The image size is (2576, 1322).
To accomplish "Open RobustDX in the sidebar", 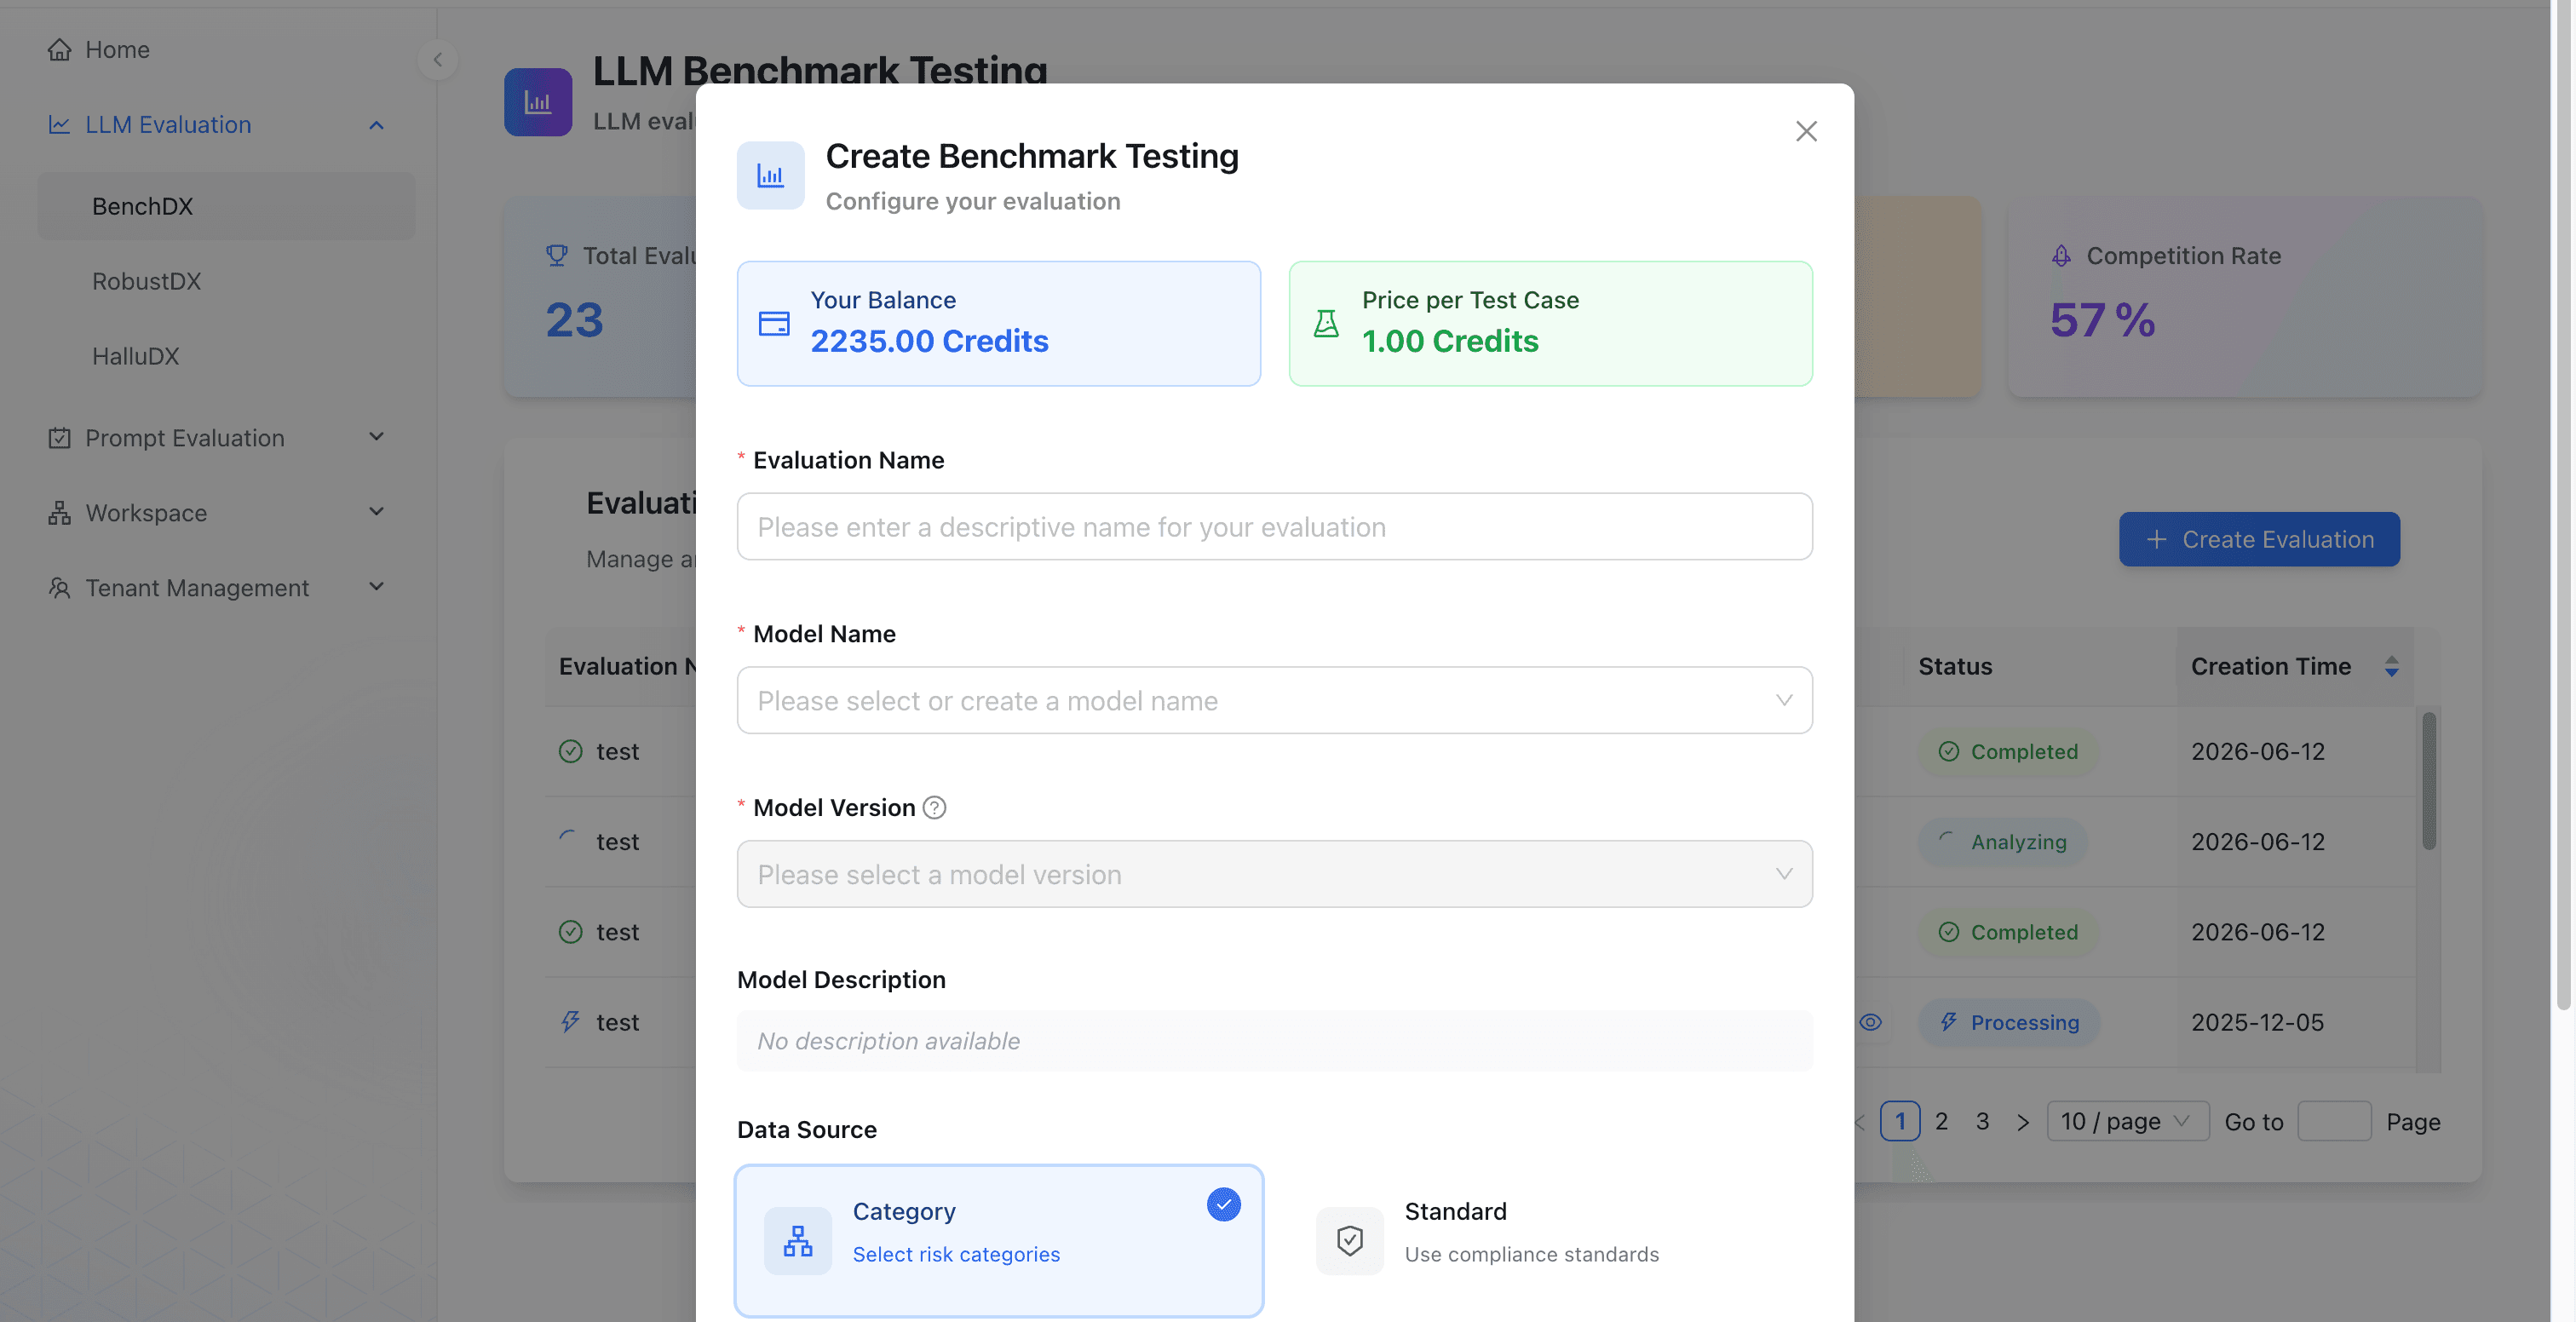I will pos(226,280).
